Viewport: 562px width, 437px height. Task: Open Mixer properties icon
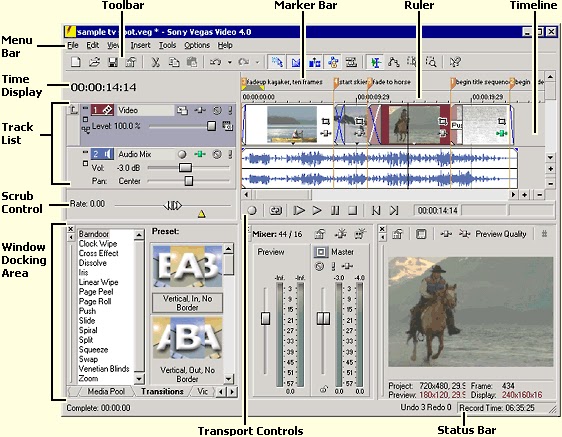pyautogui.click(x=320, y=234)
